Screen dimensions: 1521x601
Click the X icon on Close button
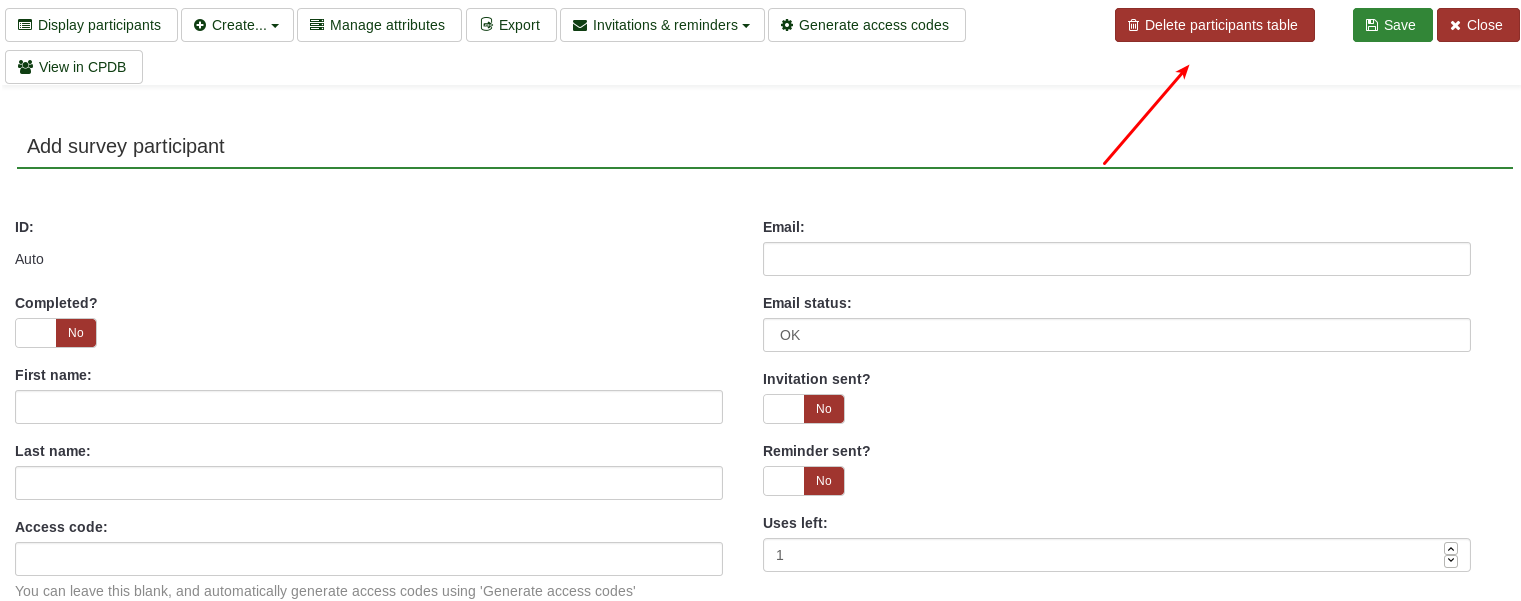pos(1455,25)
